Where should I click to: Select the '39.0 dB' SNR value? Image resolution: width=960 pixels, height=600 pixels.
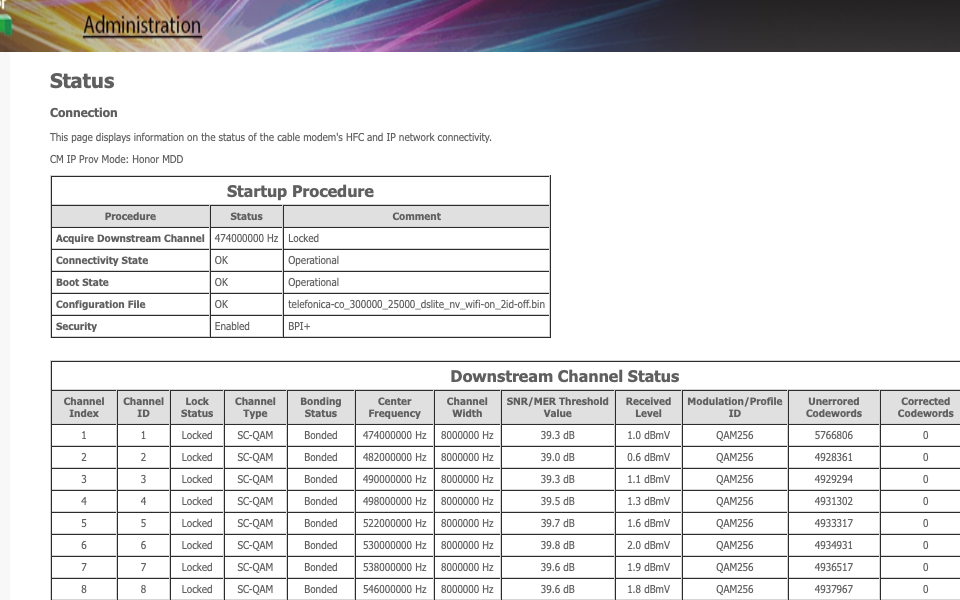click(x=558, y=457)
